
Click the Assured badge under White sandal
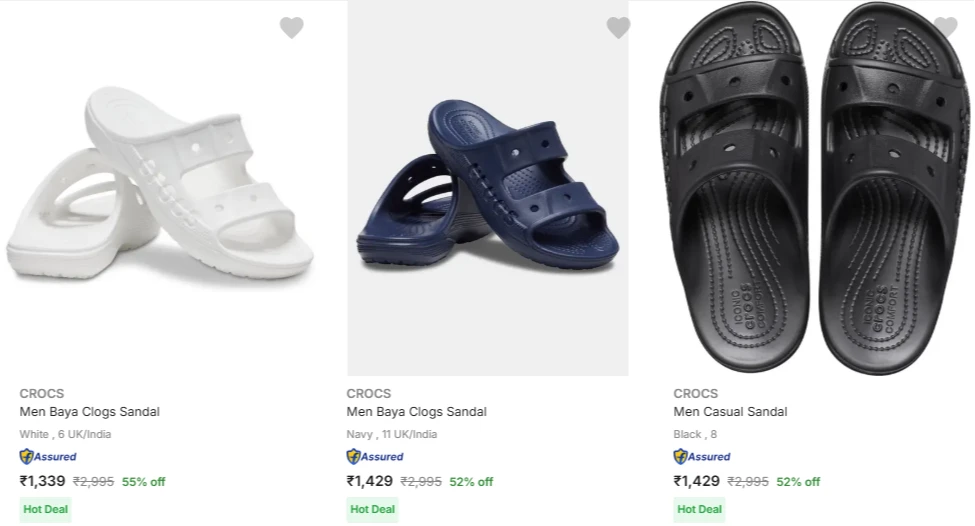48,457
